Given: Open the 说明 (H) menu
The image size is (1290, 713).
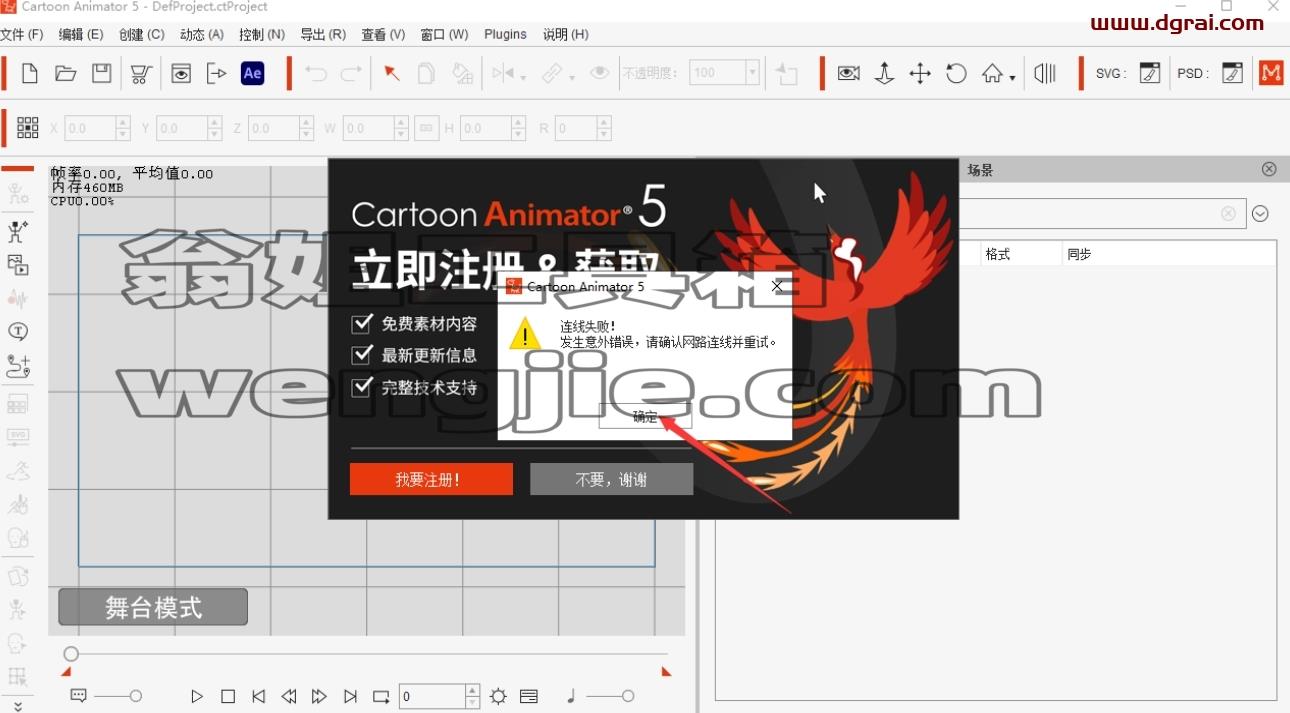Looking at the screenshot, I should [565, 34].
